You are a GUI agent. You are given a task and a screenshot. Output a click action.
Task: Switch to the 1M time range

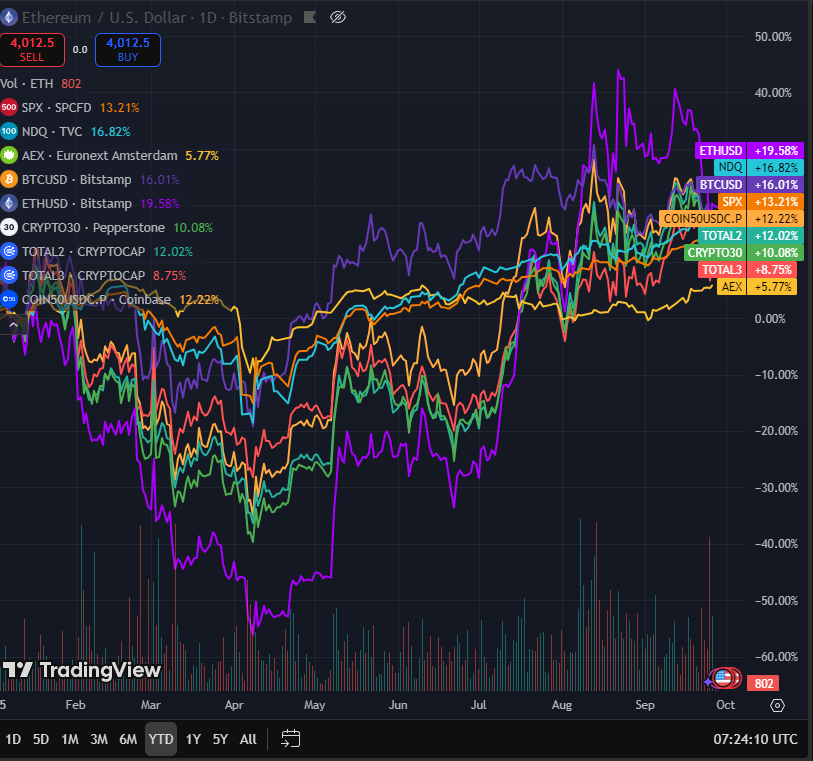[x=70, y=739]
